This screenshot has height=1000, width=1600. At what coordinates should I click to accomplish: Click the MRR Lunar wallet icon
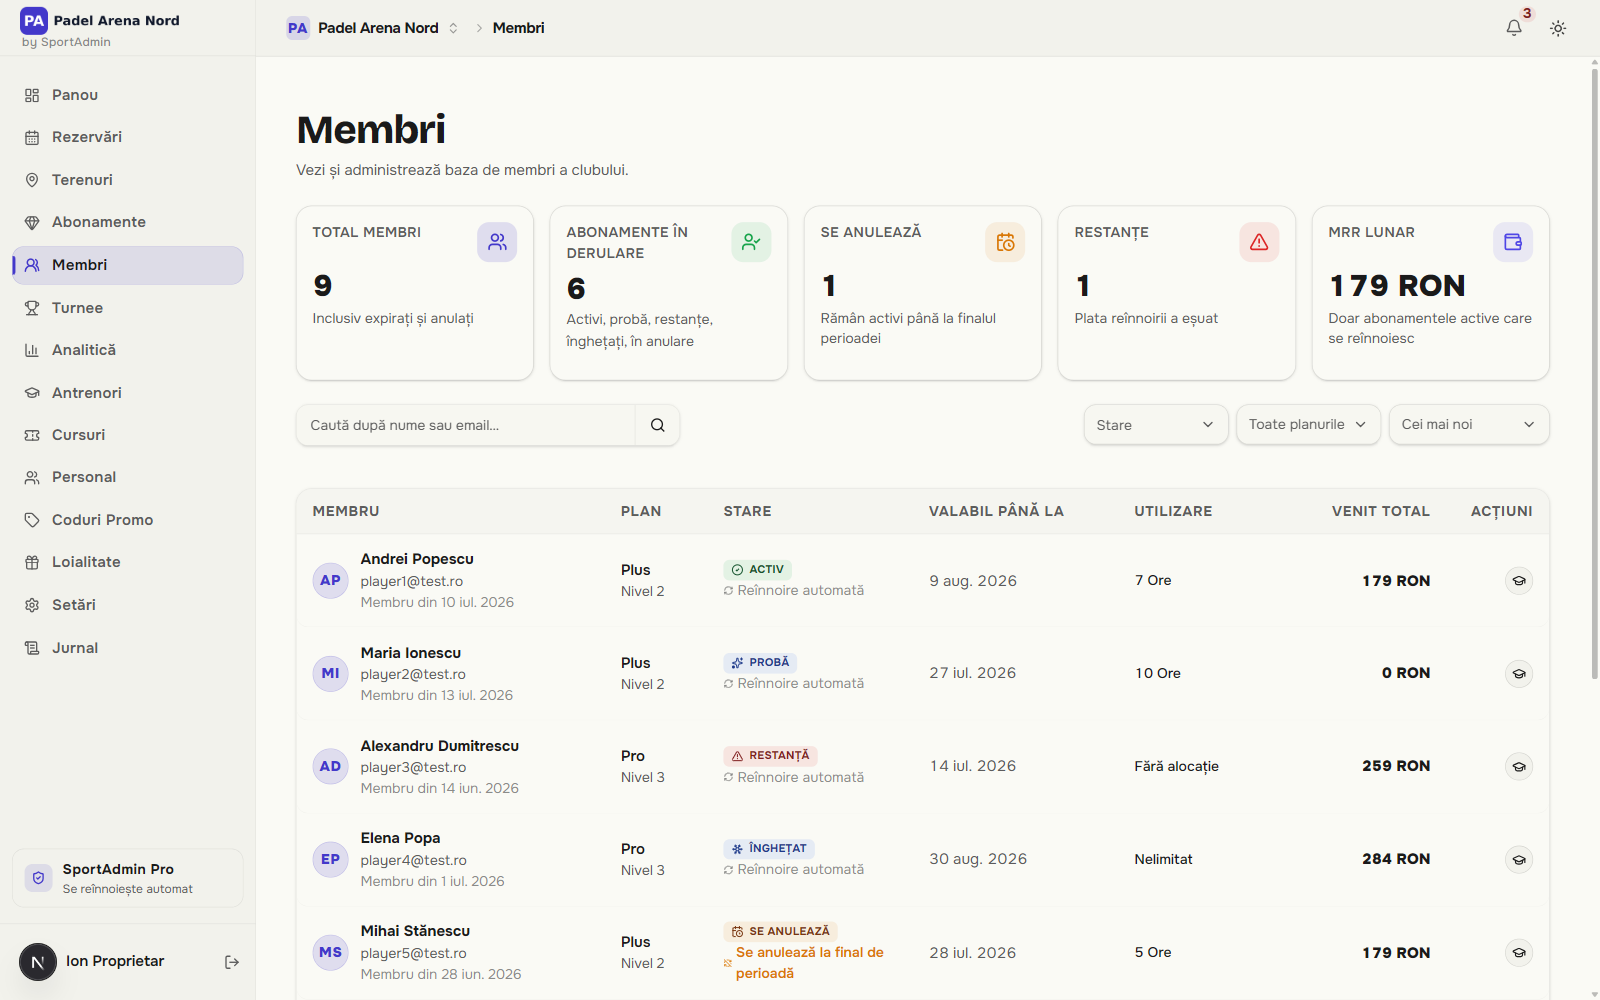pos(1513,242)
